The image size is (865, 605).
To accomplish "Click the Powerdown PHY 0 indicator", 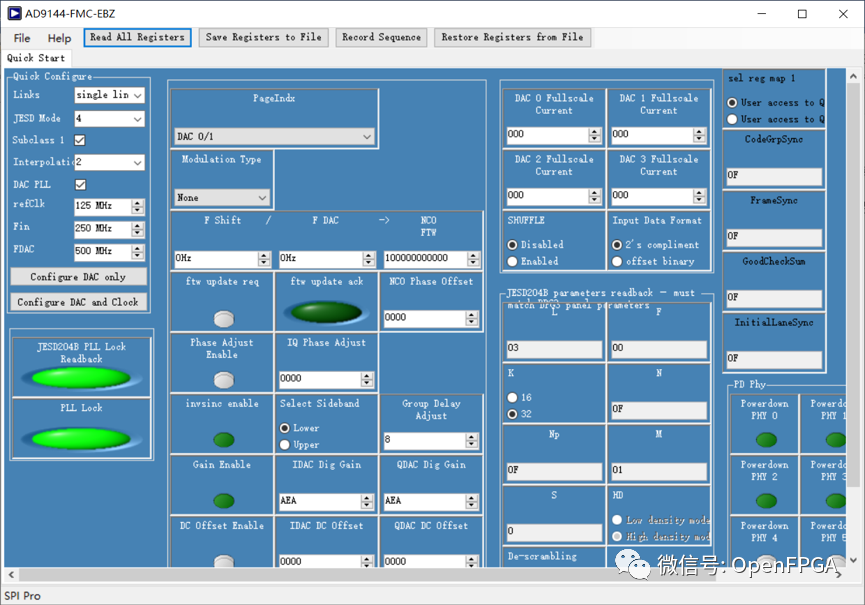I will click(x=765, y=440).
